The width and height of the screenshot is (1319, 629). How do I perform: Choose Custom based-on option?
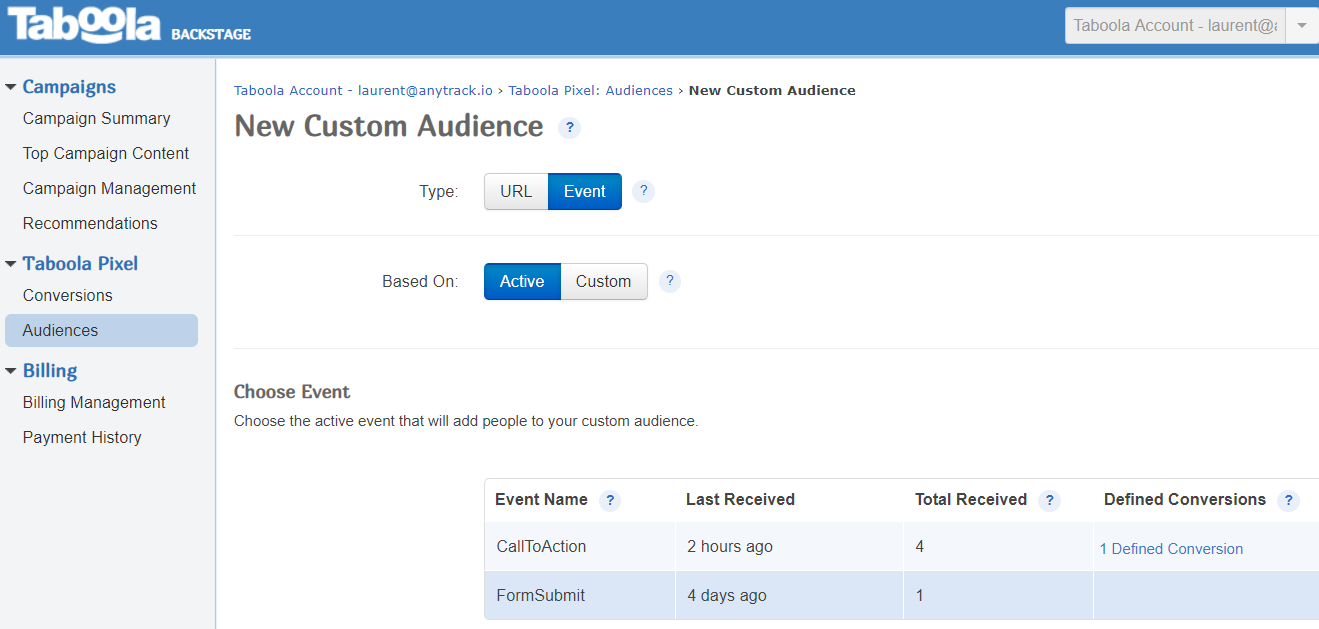point(604,281)
